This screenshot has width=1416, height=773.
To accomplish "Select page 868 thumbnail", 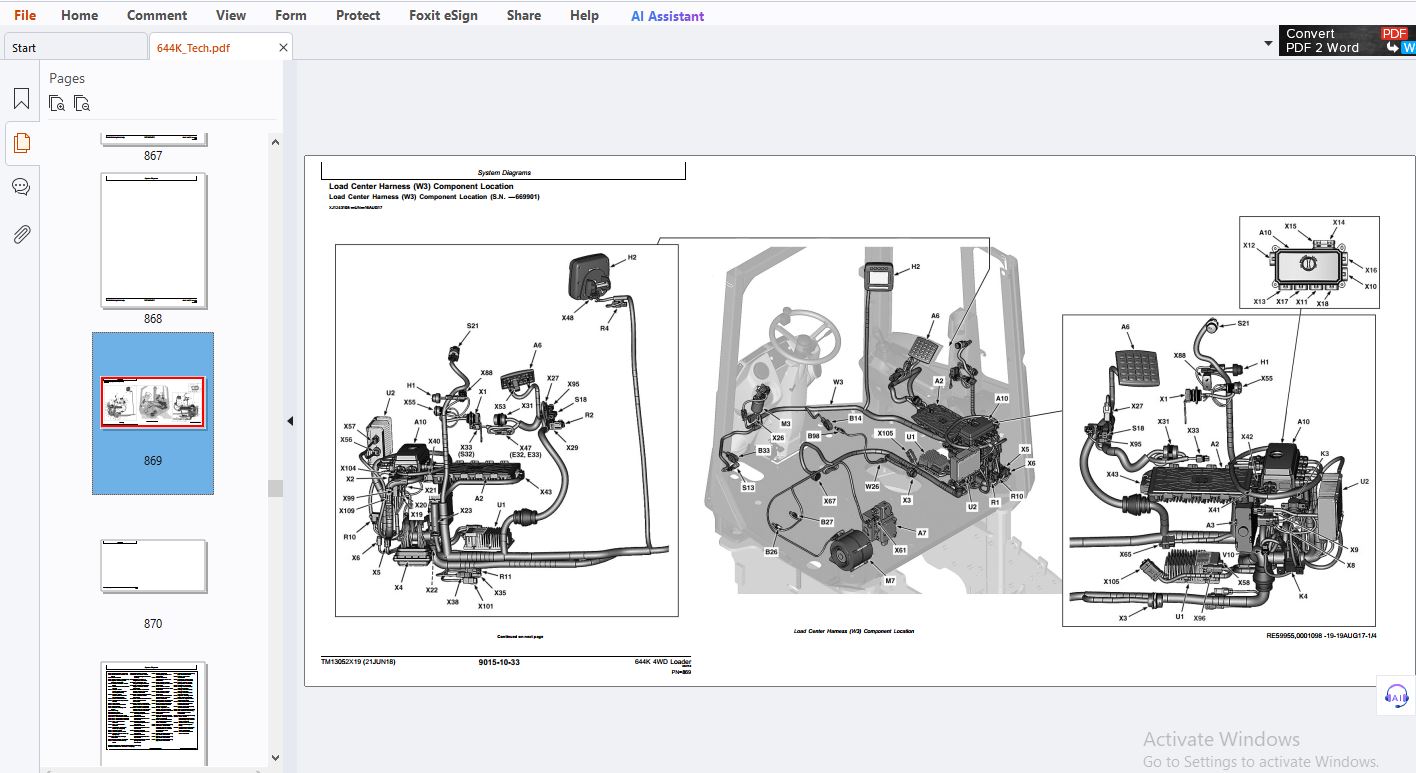I will coord(153,241).
